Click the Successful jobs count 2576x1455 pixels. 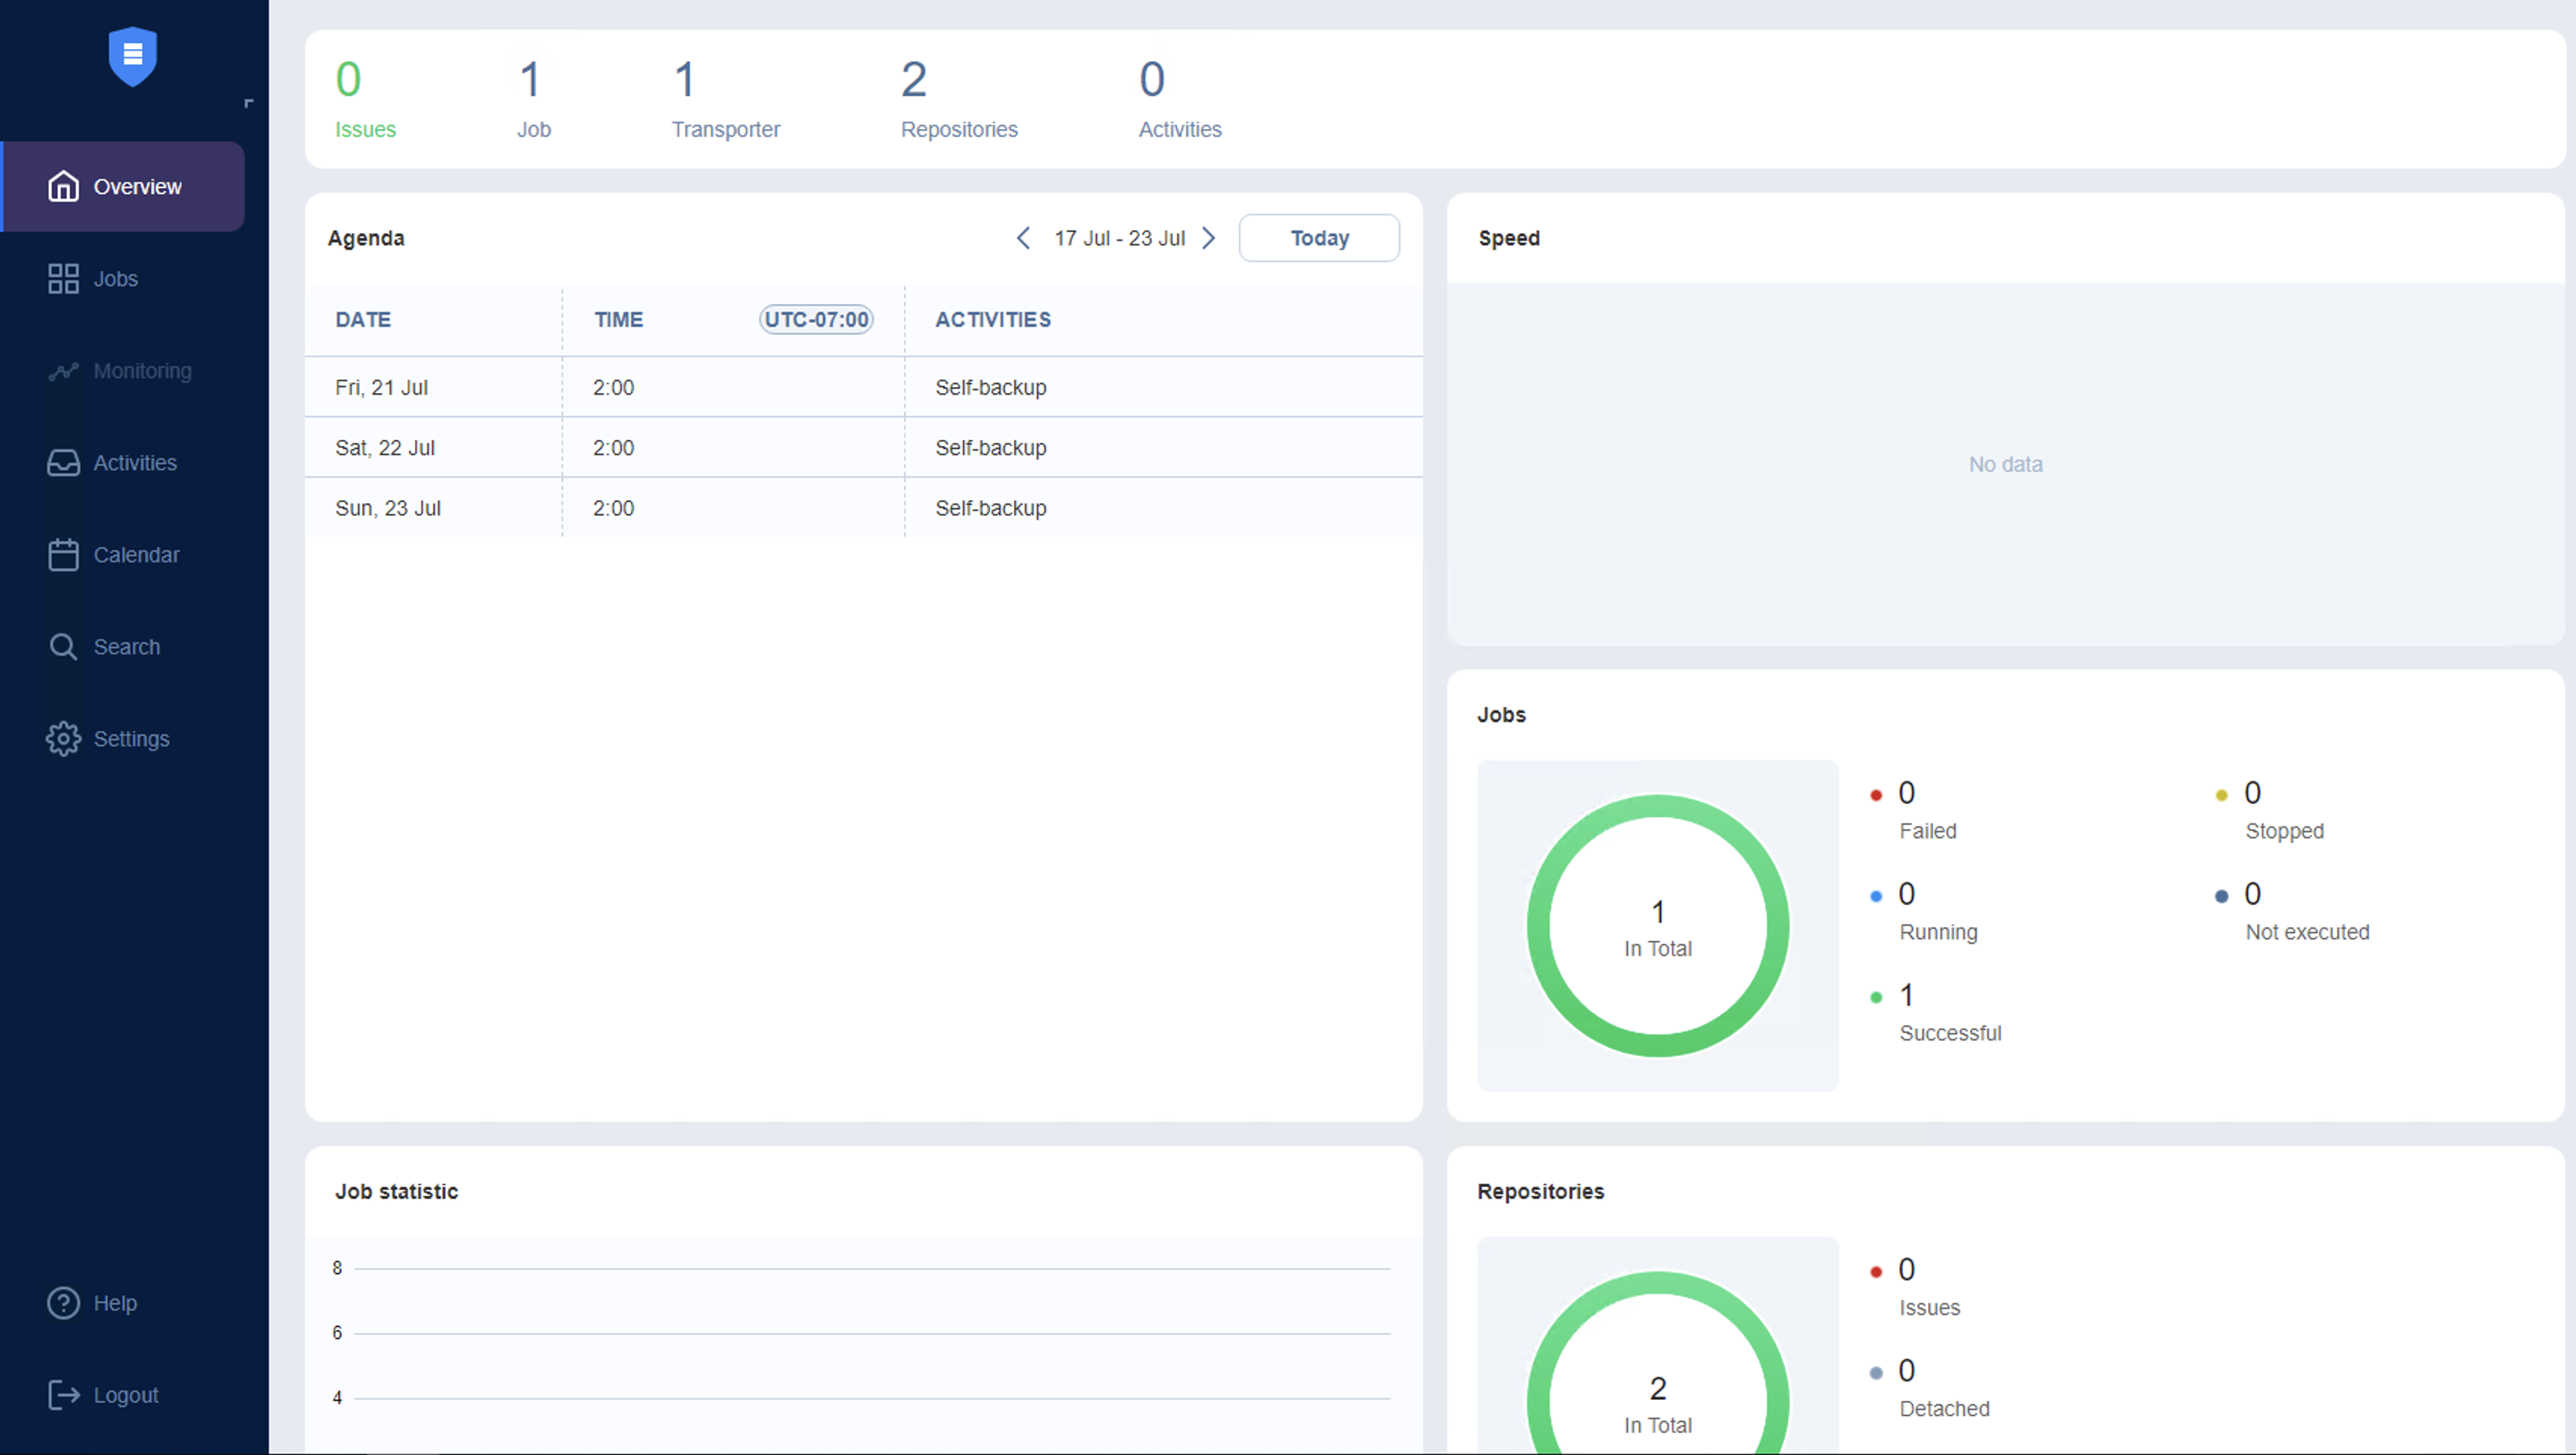click(x=1906, y=995)
